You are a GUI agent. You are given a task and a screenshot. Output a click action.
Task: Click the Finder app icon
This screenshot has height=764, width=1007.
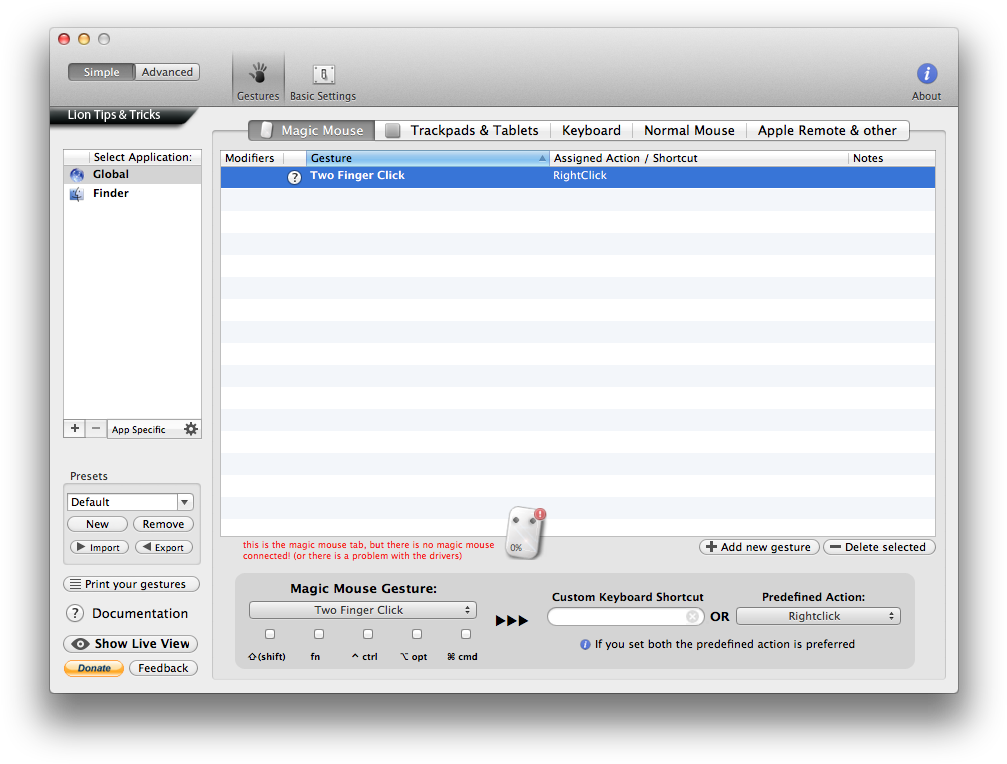77,194
